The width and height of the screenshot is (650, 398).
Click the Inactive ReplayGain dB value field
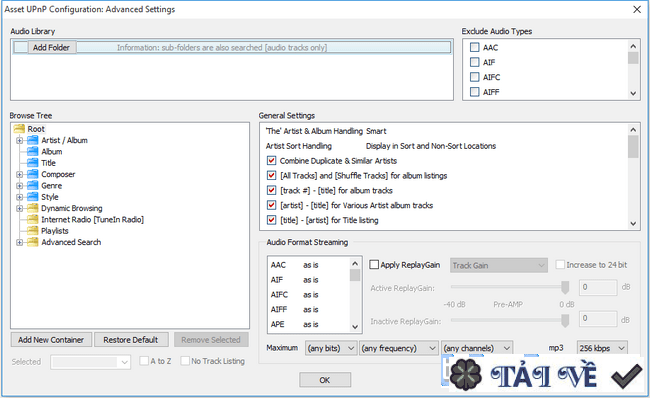(598, 318)
